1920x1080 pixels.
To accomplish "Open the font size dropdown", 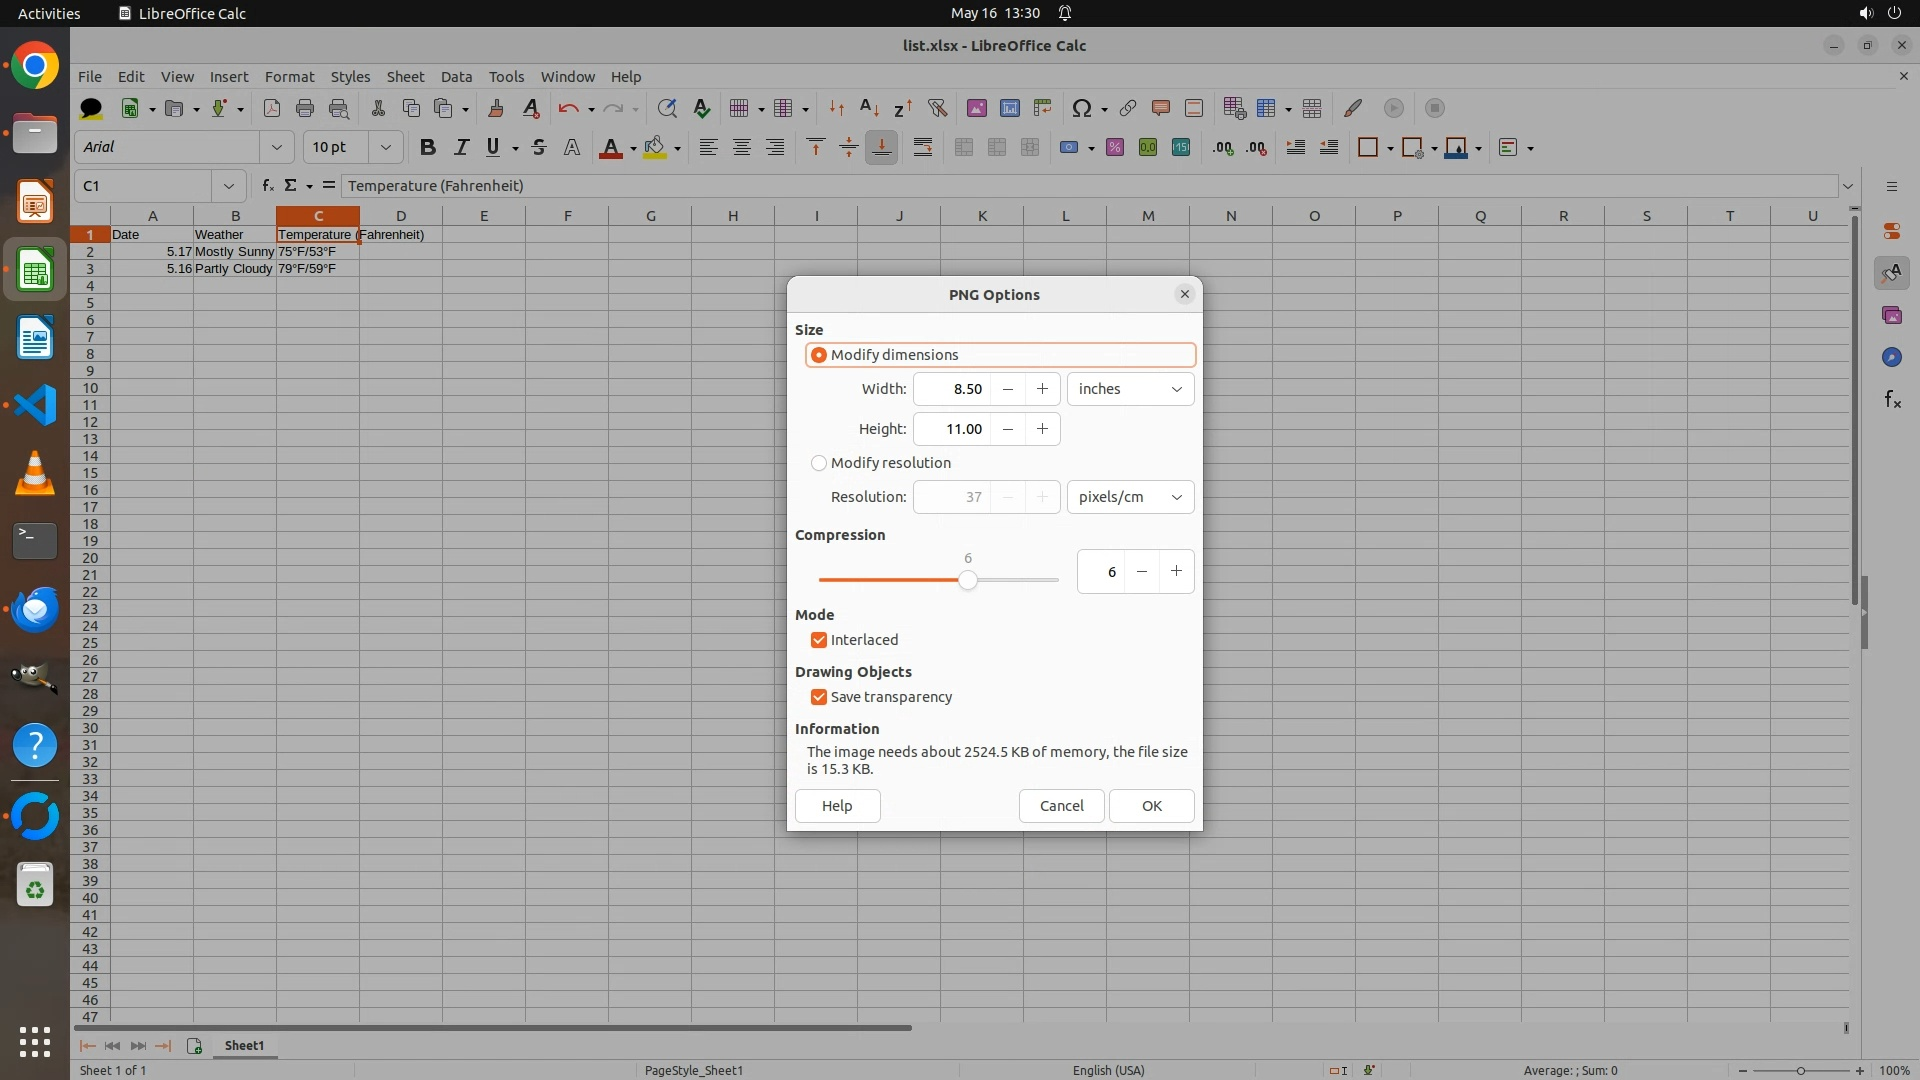I will coord(385,147).
